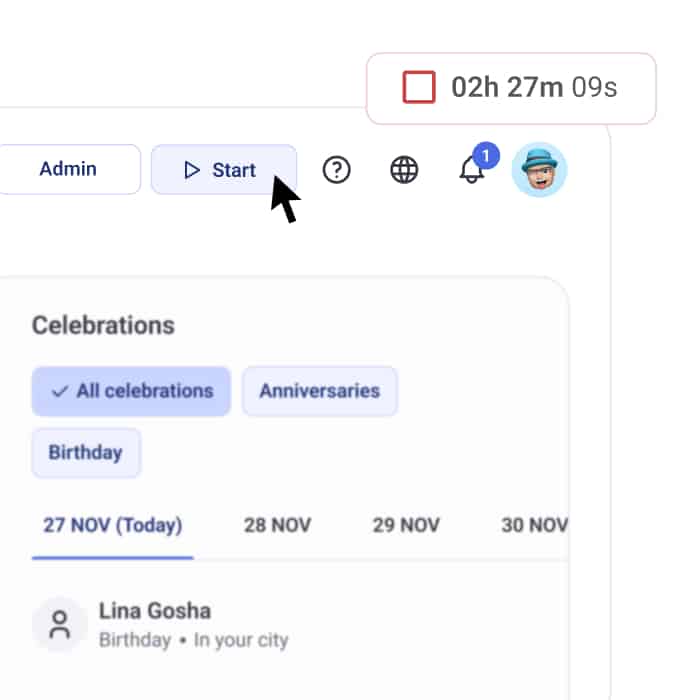Click the blue notification count badge
The width and height of the screenshot is (700, 700).
click(486, 156)
